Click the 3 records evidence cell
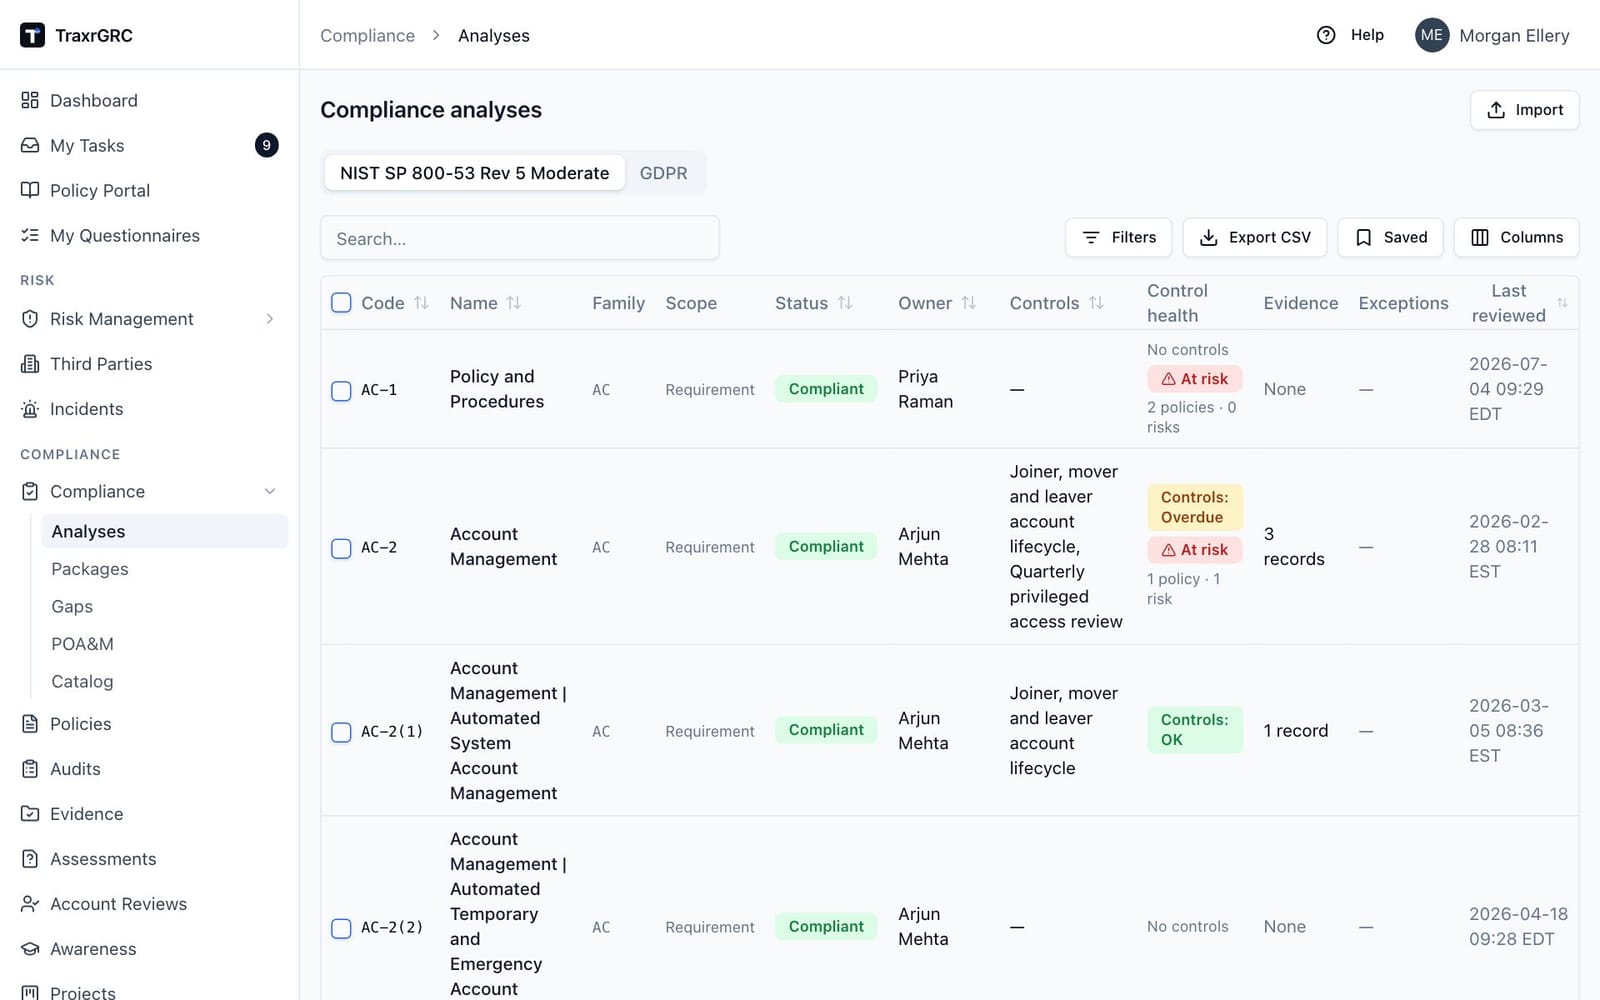Image resolution: width=1600 pixels, height=1000 pixels. (x=1293, y=546)
